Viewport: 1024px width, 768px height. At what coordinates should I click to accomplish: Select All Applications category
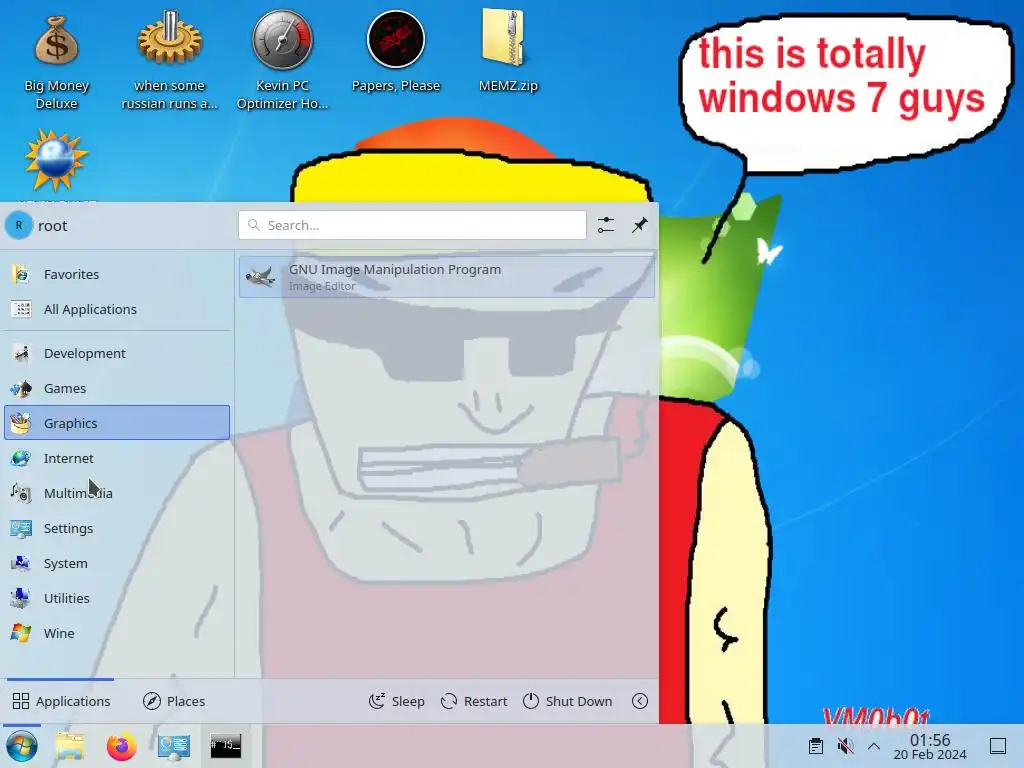(117, 309)
